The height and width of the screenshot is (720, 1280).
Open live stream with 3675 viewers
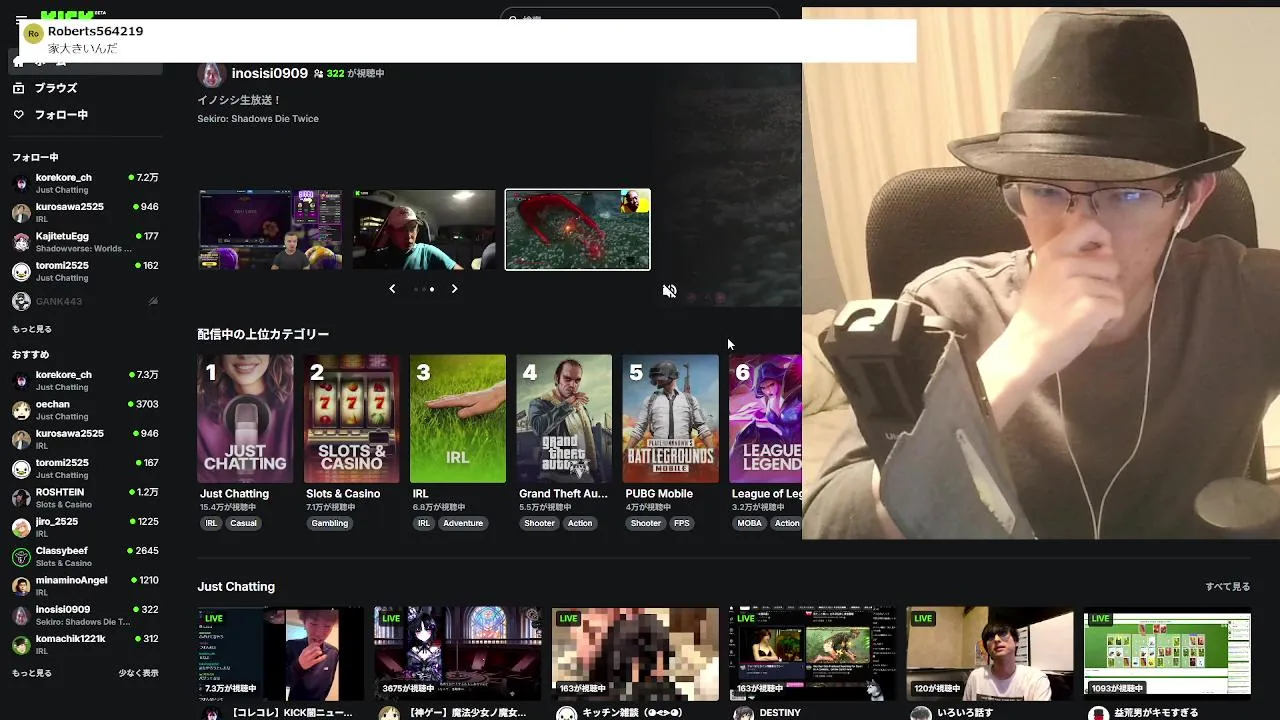coord(458,653)
